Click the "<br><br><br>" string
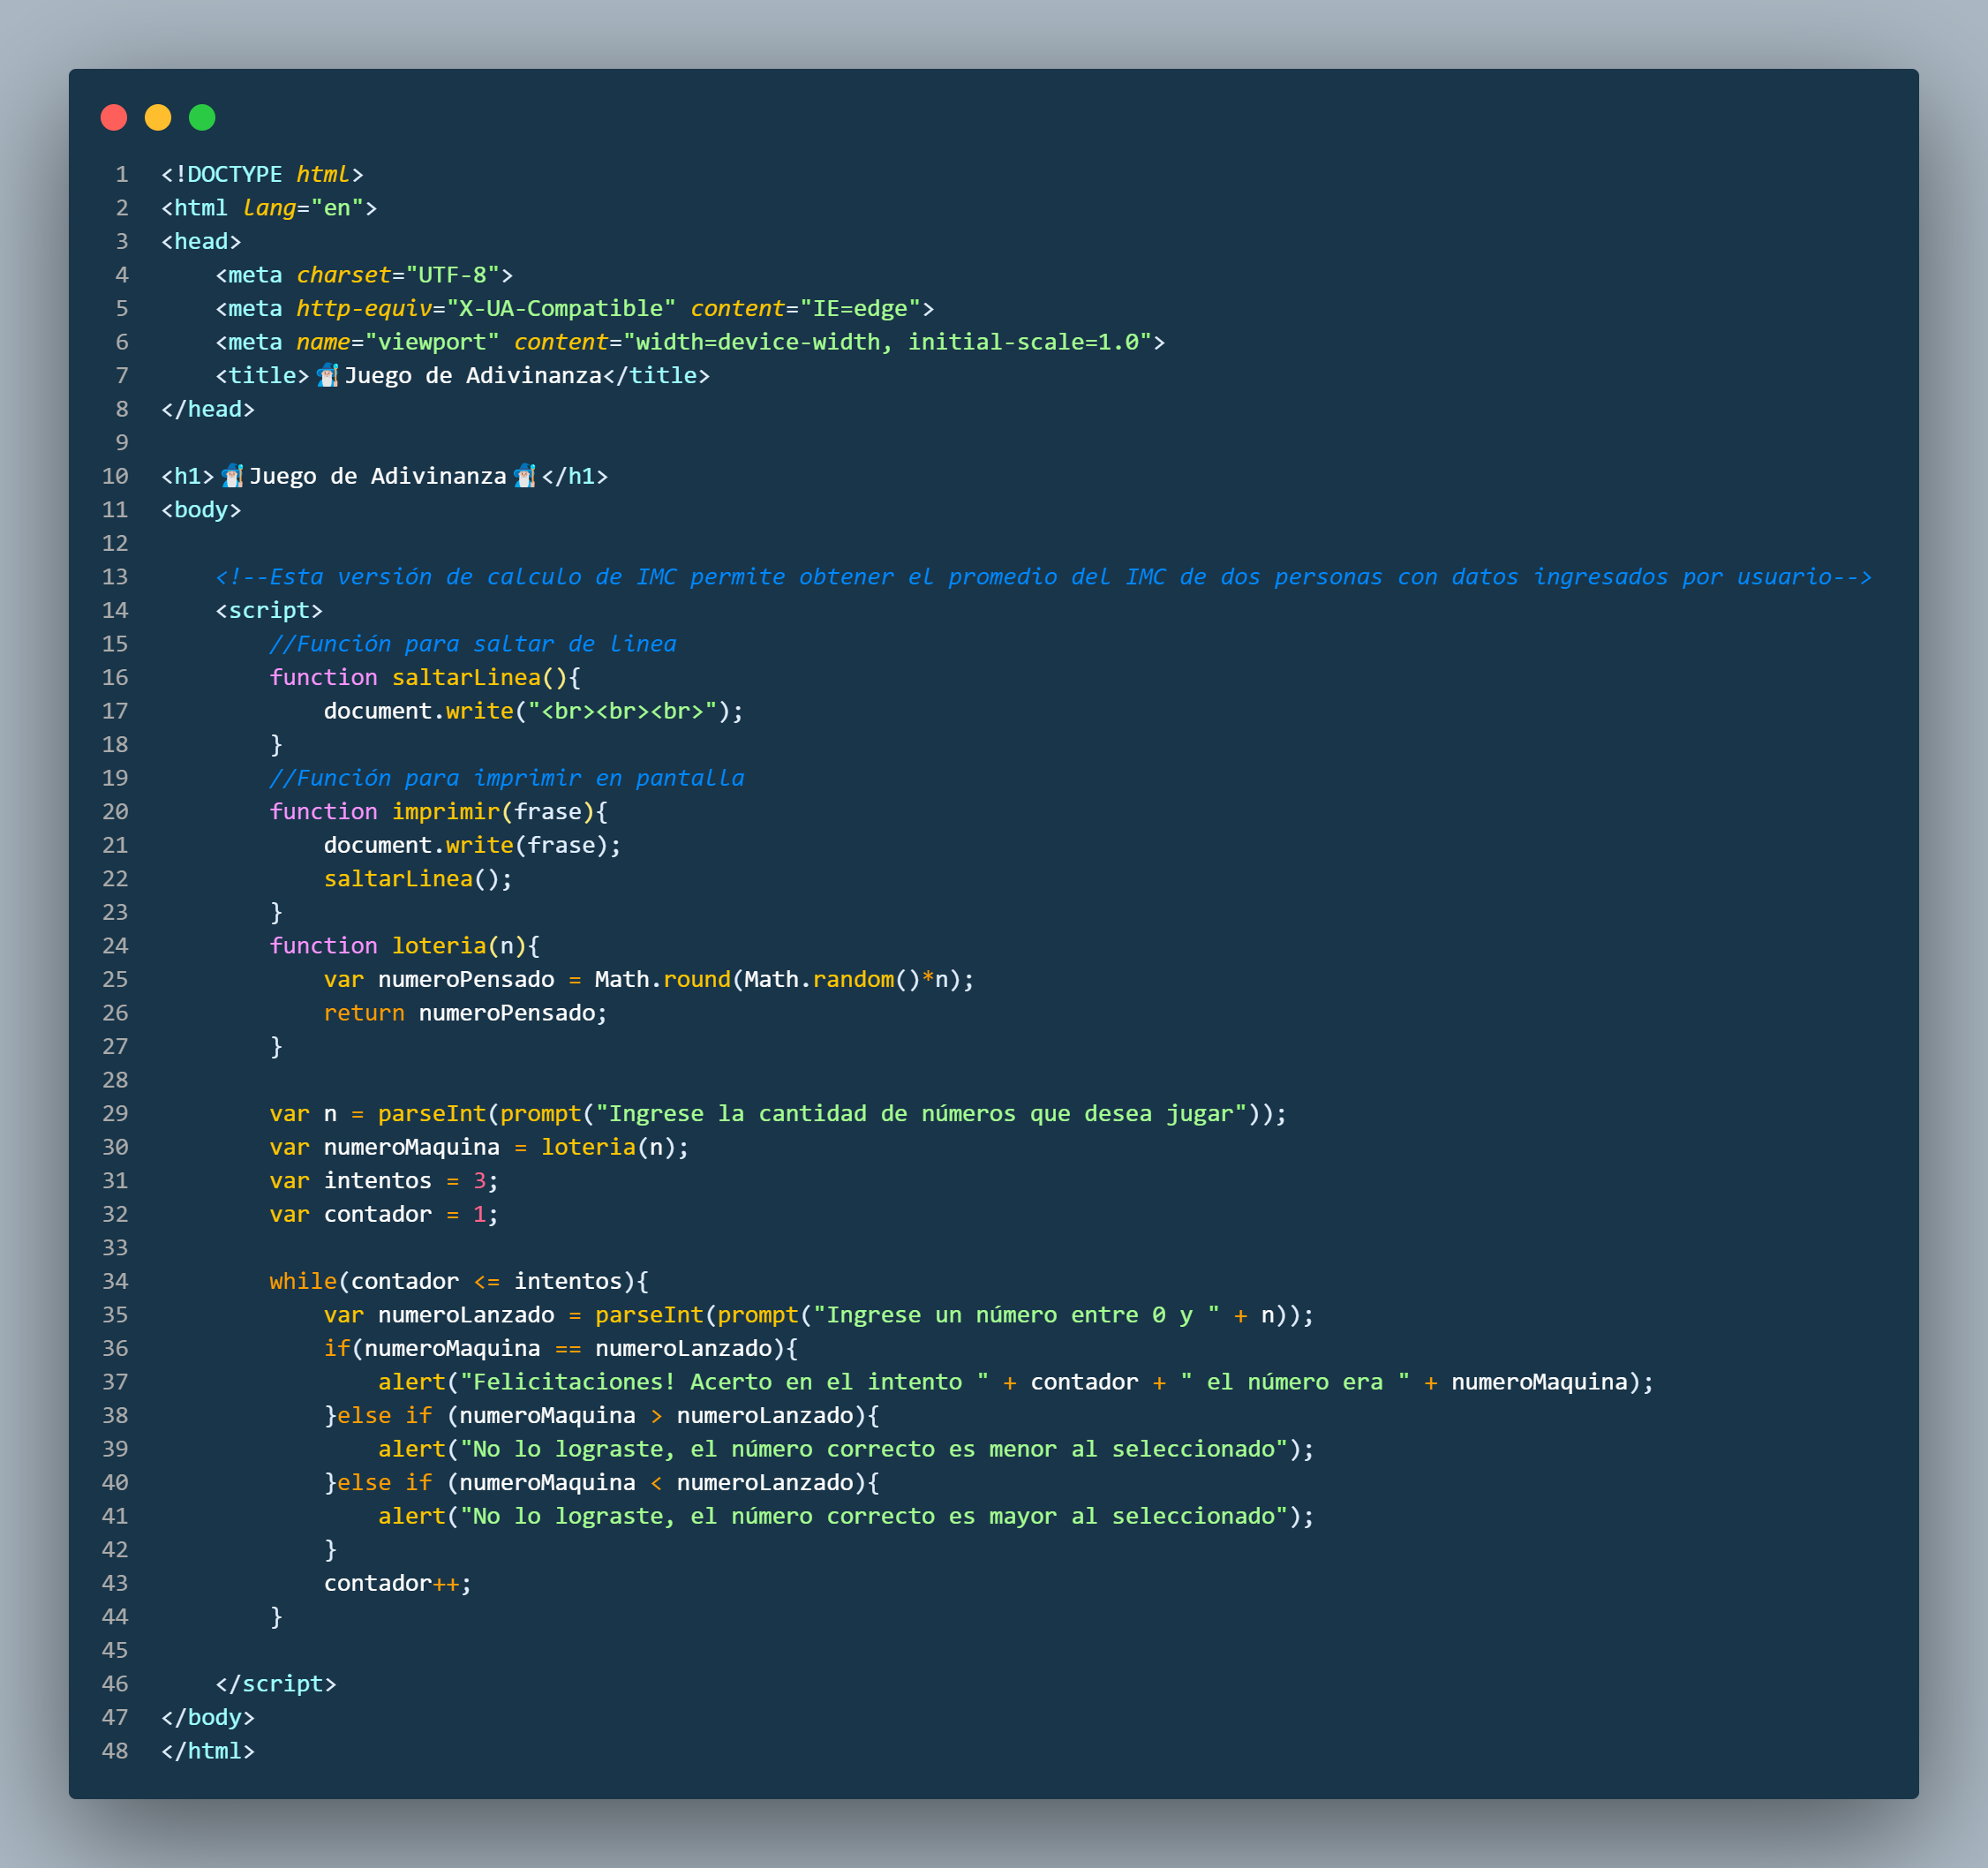Image resolution: width=1988 pixels, height=1868 pixels. click(x=622, y=711)
